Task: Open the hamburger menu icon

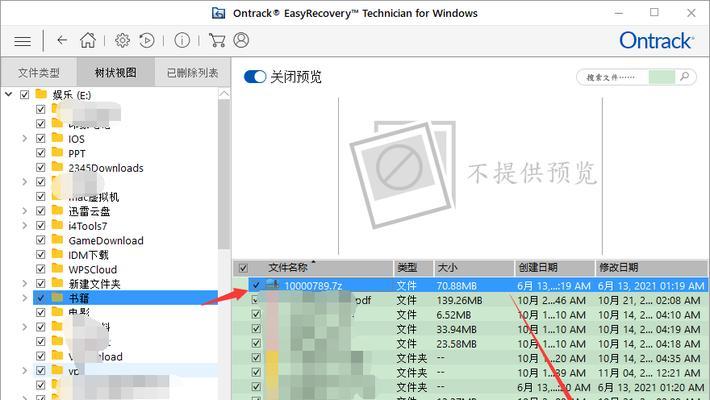Action: click(22, 41)
